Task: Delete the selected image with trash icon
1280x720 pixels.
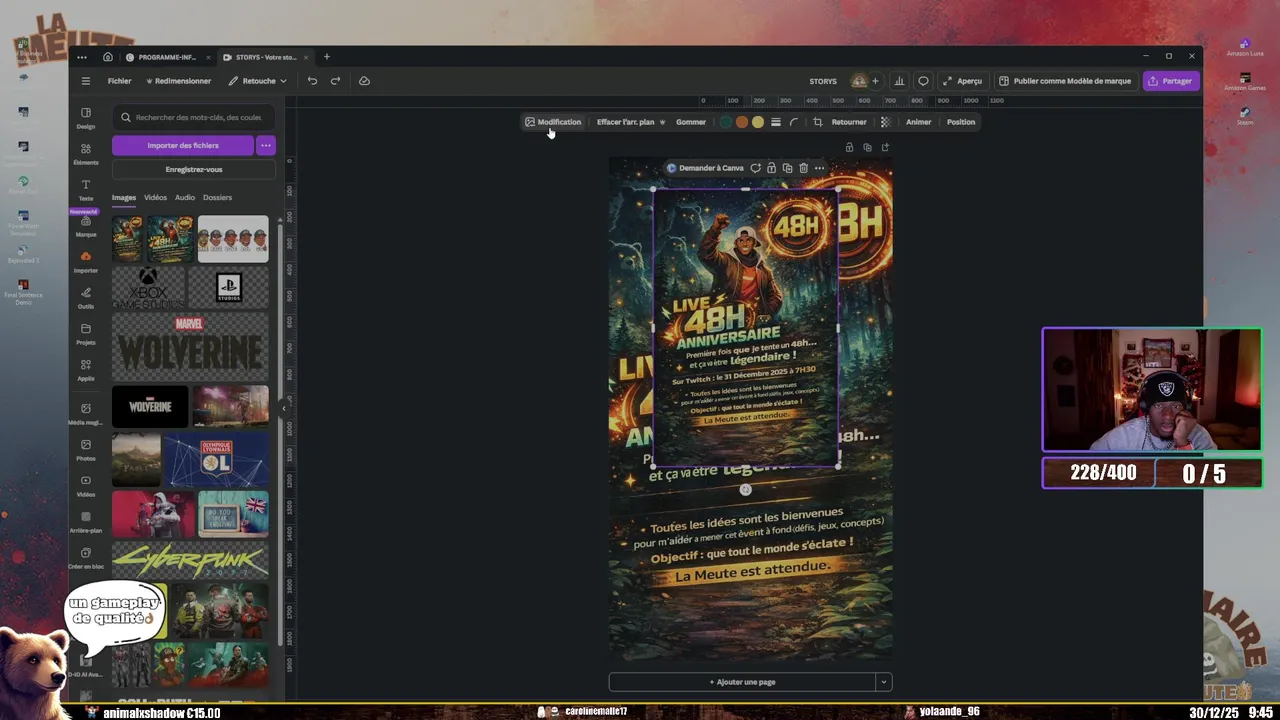Action: 803,168
